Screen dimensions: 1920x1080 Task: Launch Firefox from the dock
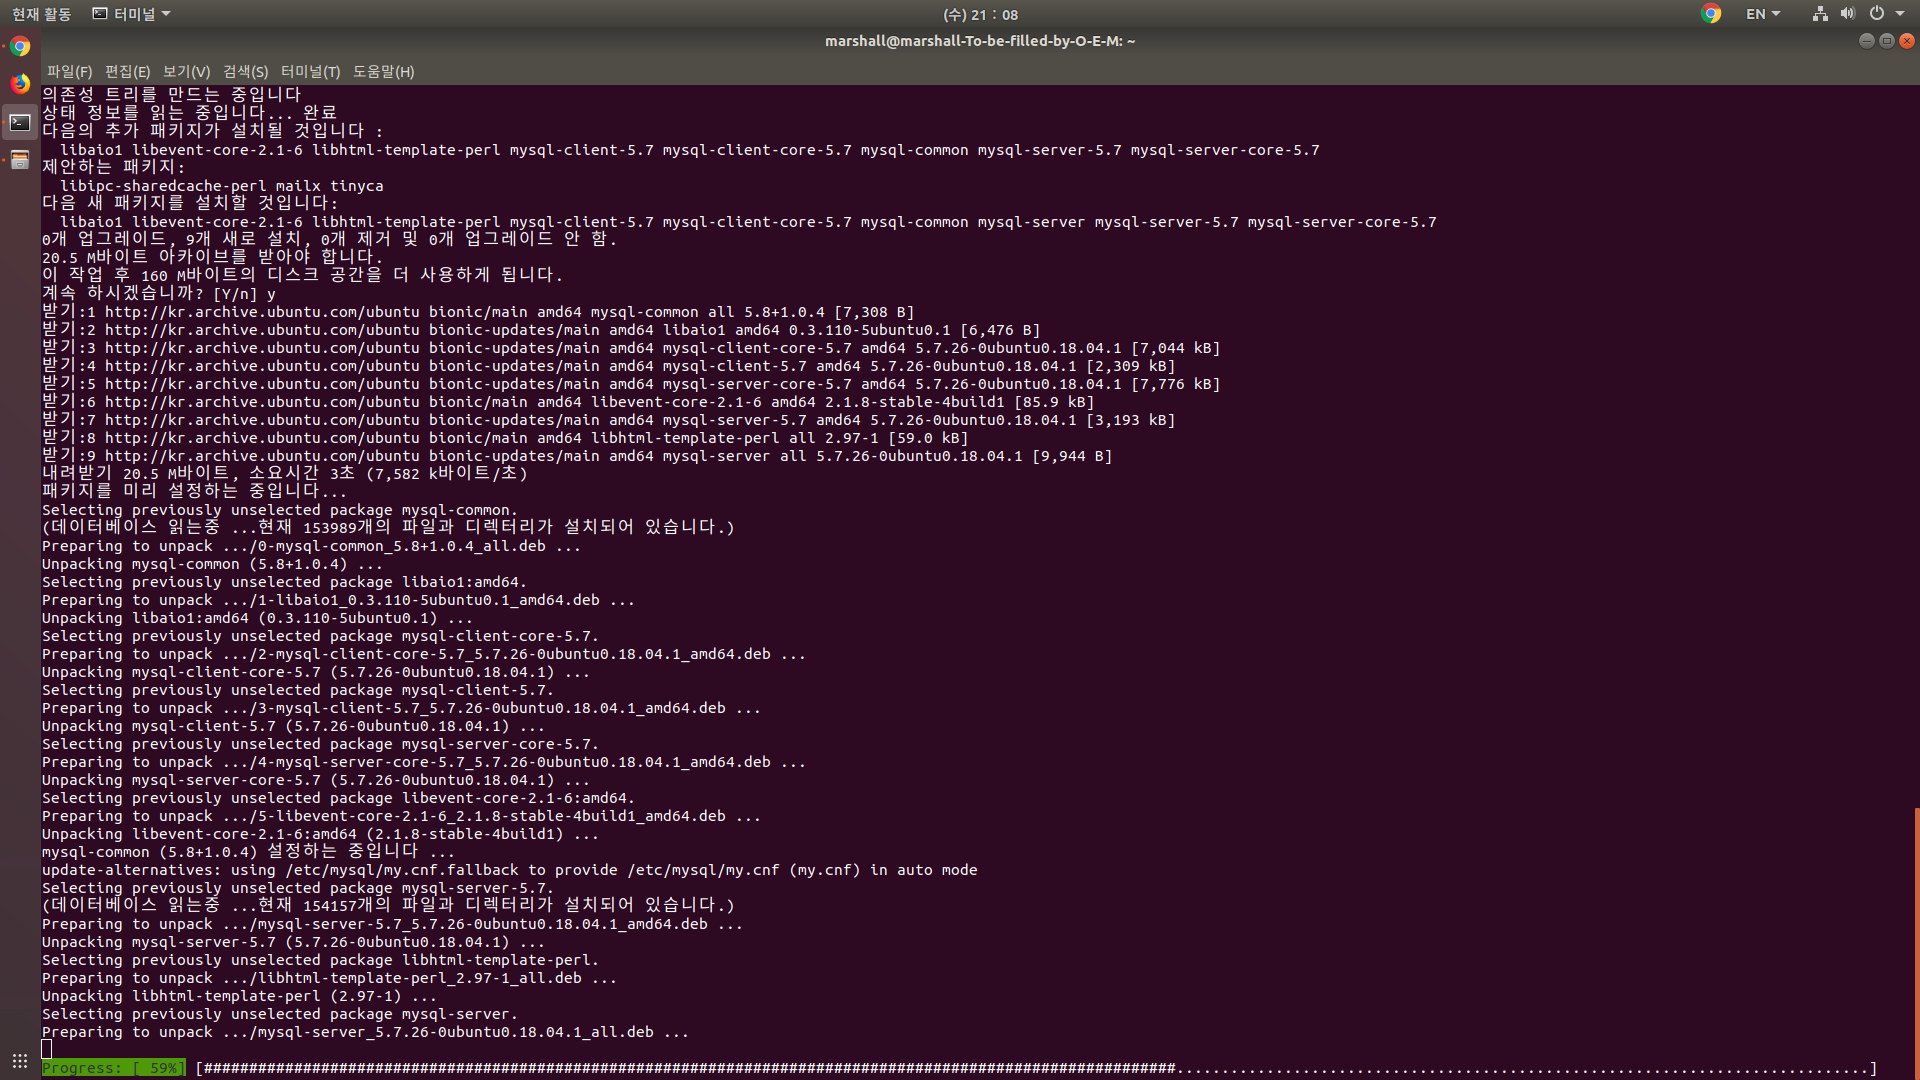coord(20,84)
